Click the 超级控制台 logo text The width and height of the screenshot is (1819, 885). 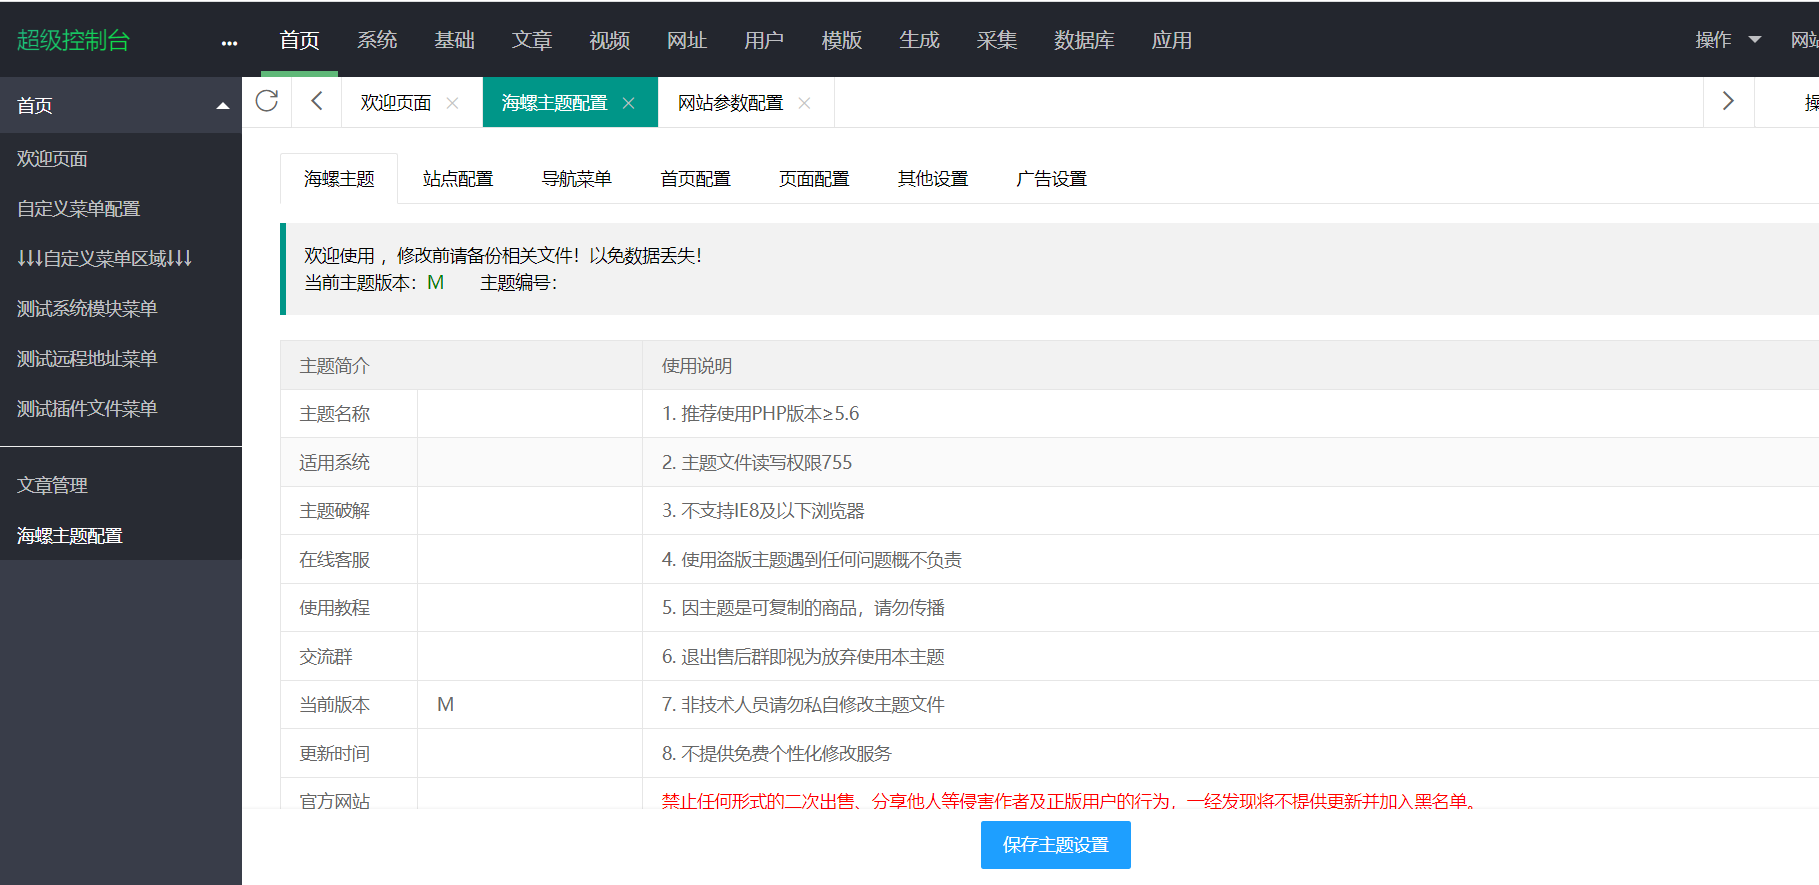(73, 40)
